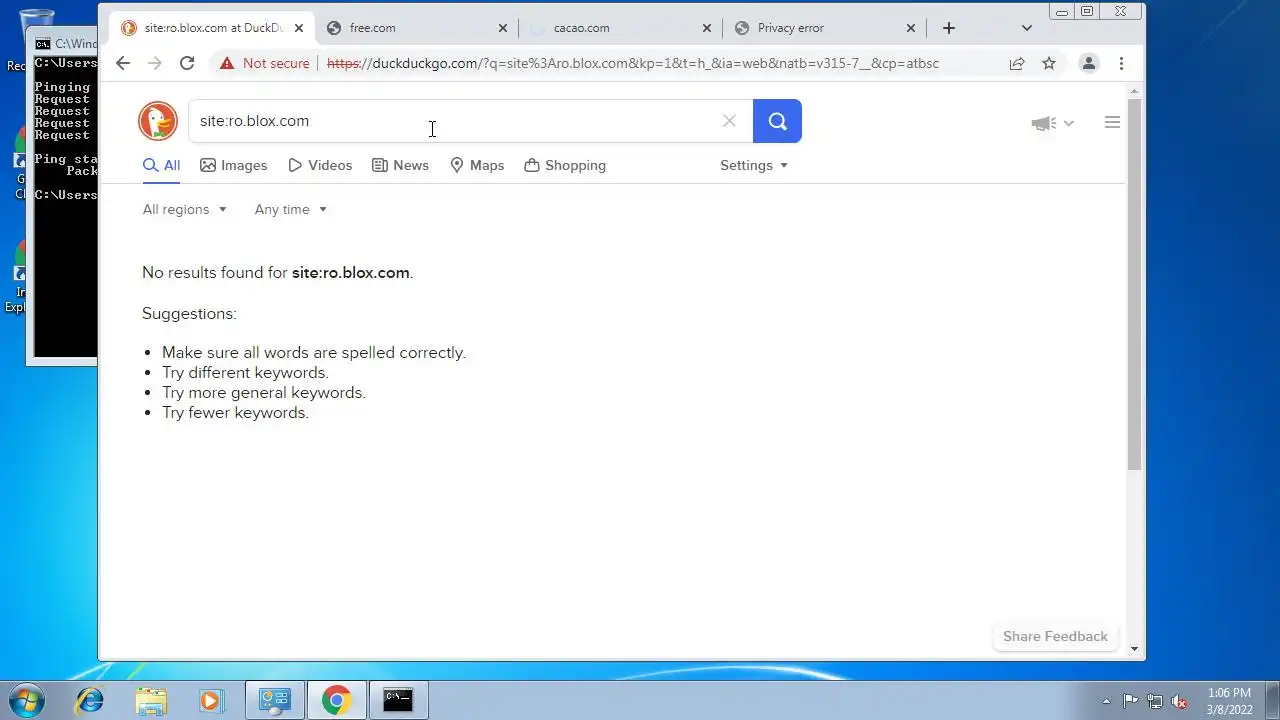Click the taskbar clock showing 1:06 PM
The height and width of the screenshot is (720, 1280).
point(1229,701)
